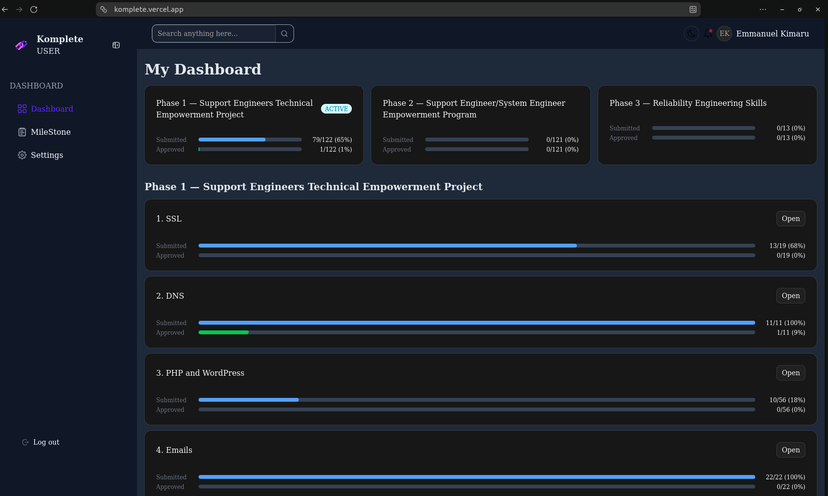Collapse sidebar with panel toggle icon

(116, 45)
